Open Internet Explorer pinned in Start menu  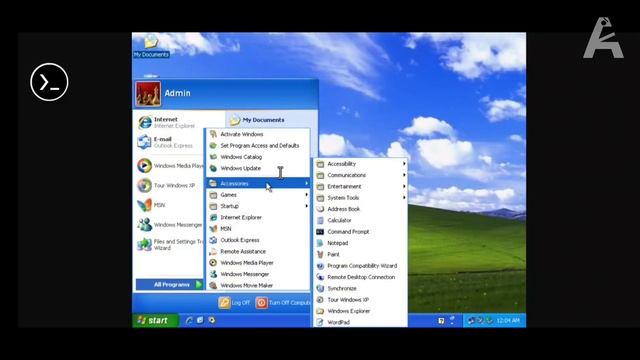pos(170,122)
